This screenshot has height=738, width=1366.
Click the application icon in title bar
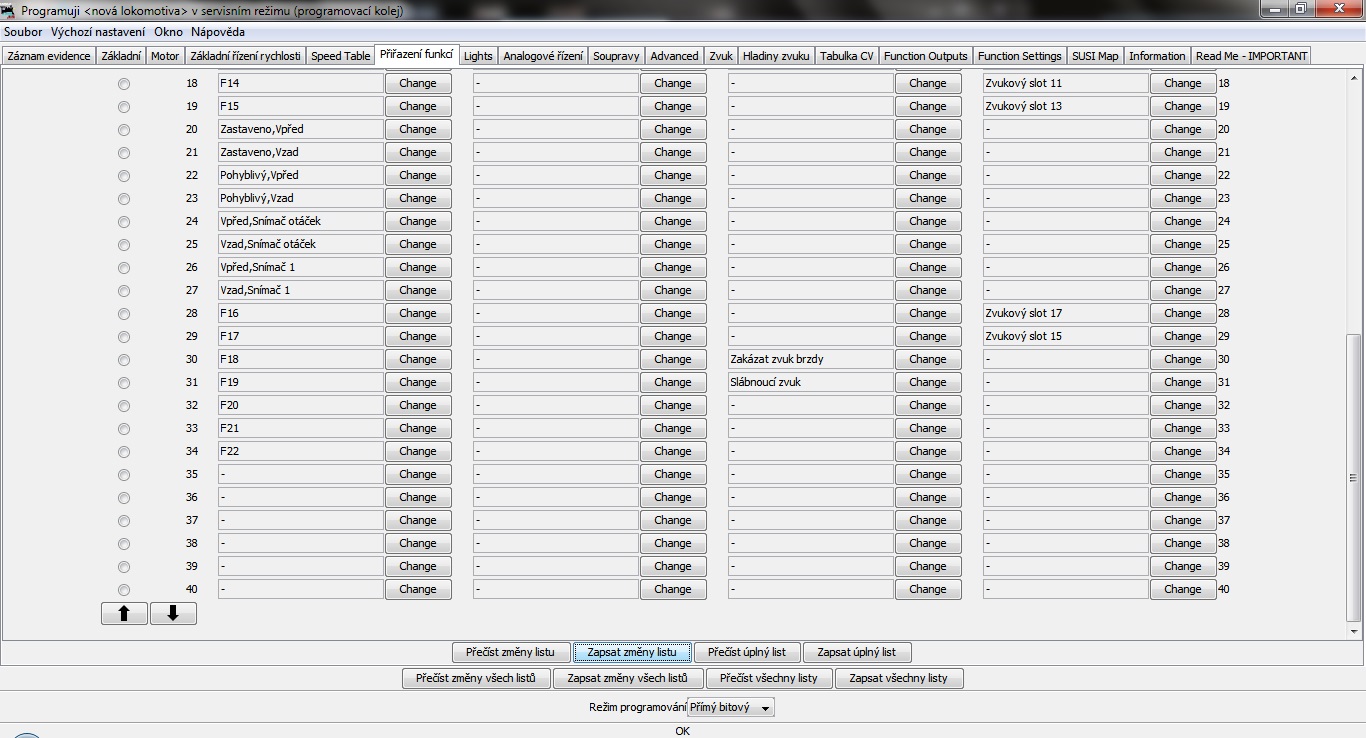pyautogui.click(x=10, y=10)
